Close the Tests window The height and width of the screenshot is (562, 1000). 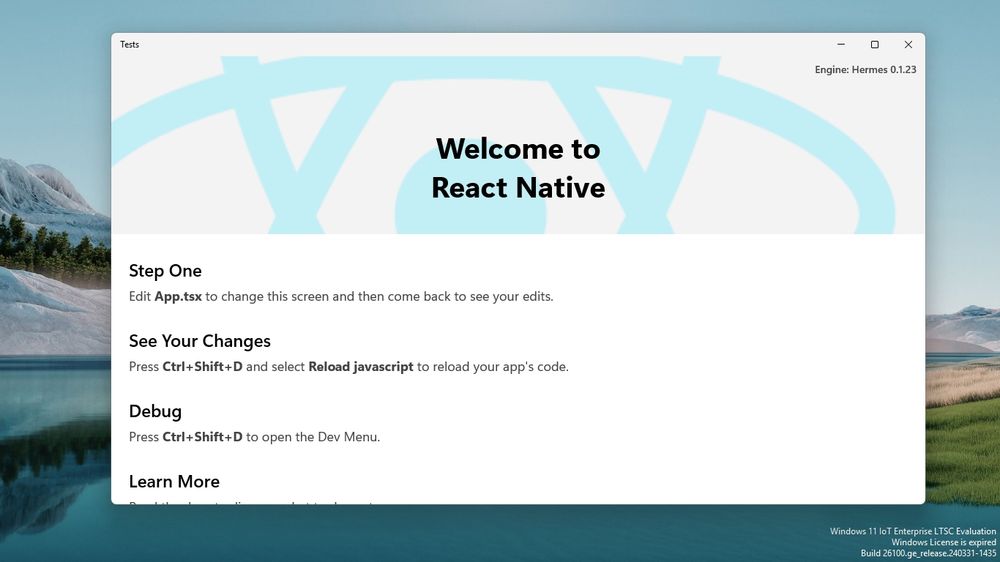[x=908, y=45]
